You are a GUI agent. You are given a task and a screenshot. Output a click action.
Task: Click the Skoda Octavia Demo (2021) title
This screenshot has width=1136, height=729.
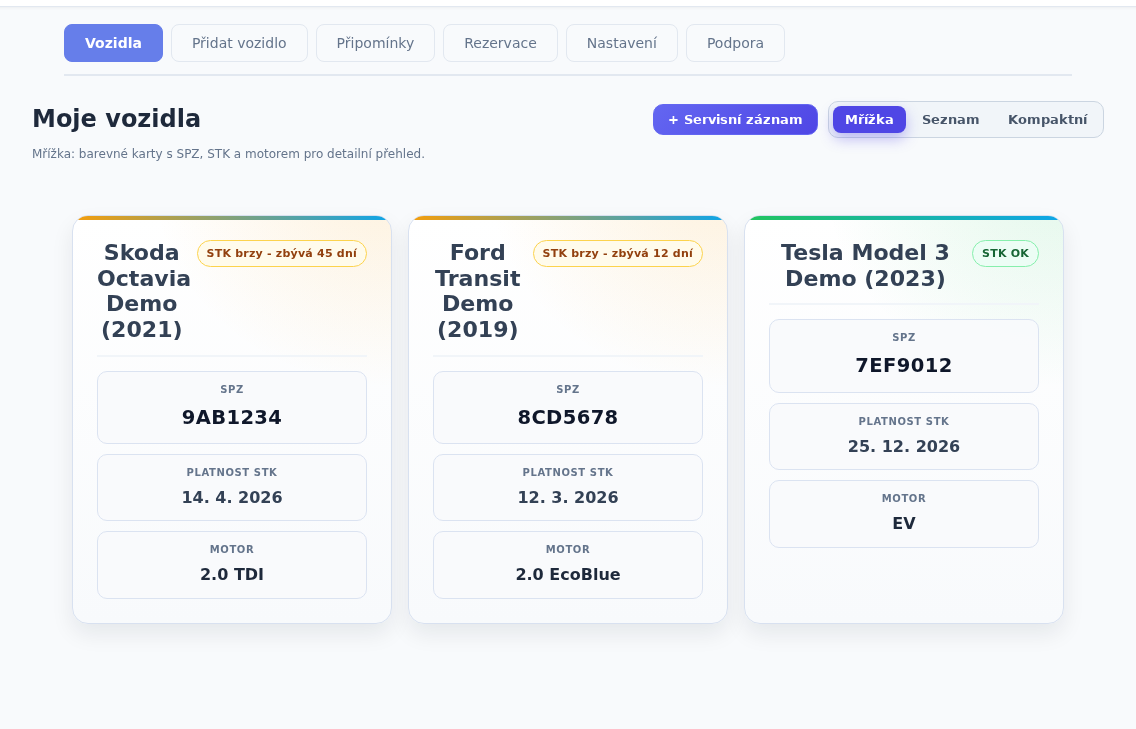click(142, 291)
